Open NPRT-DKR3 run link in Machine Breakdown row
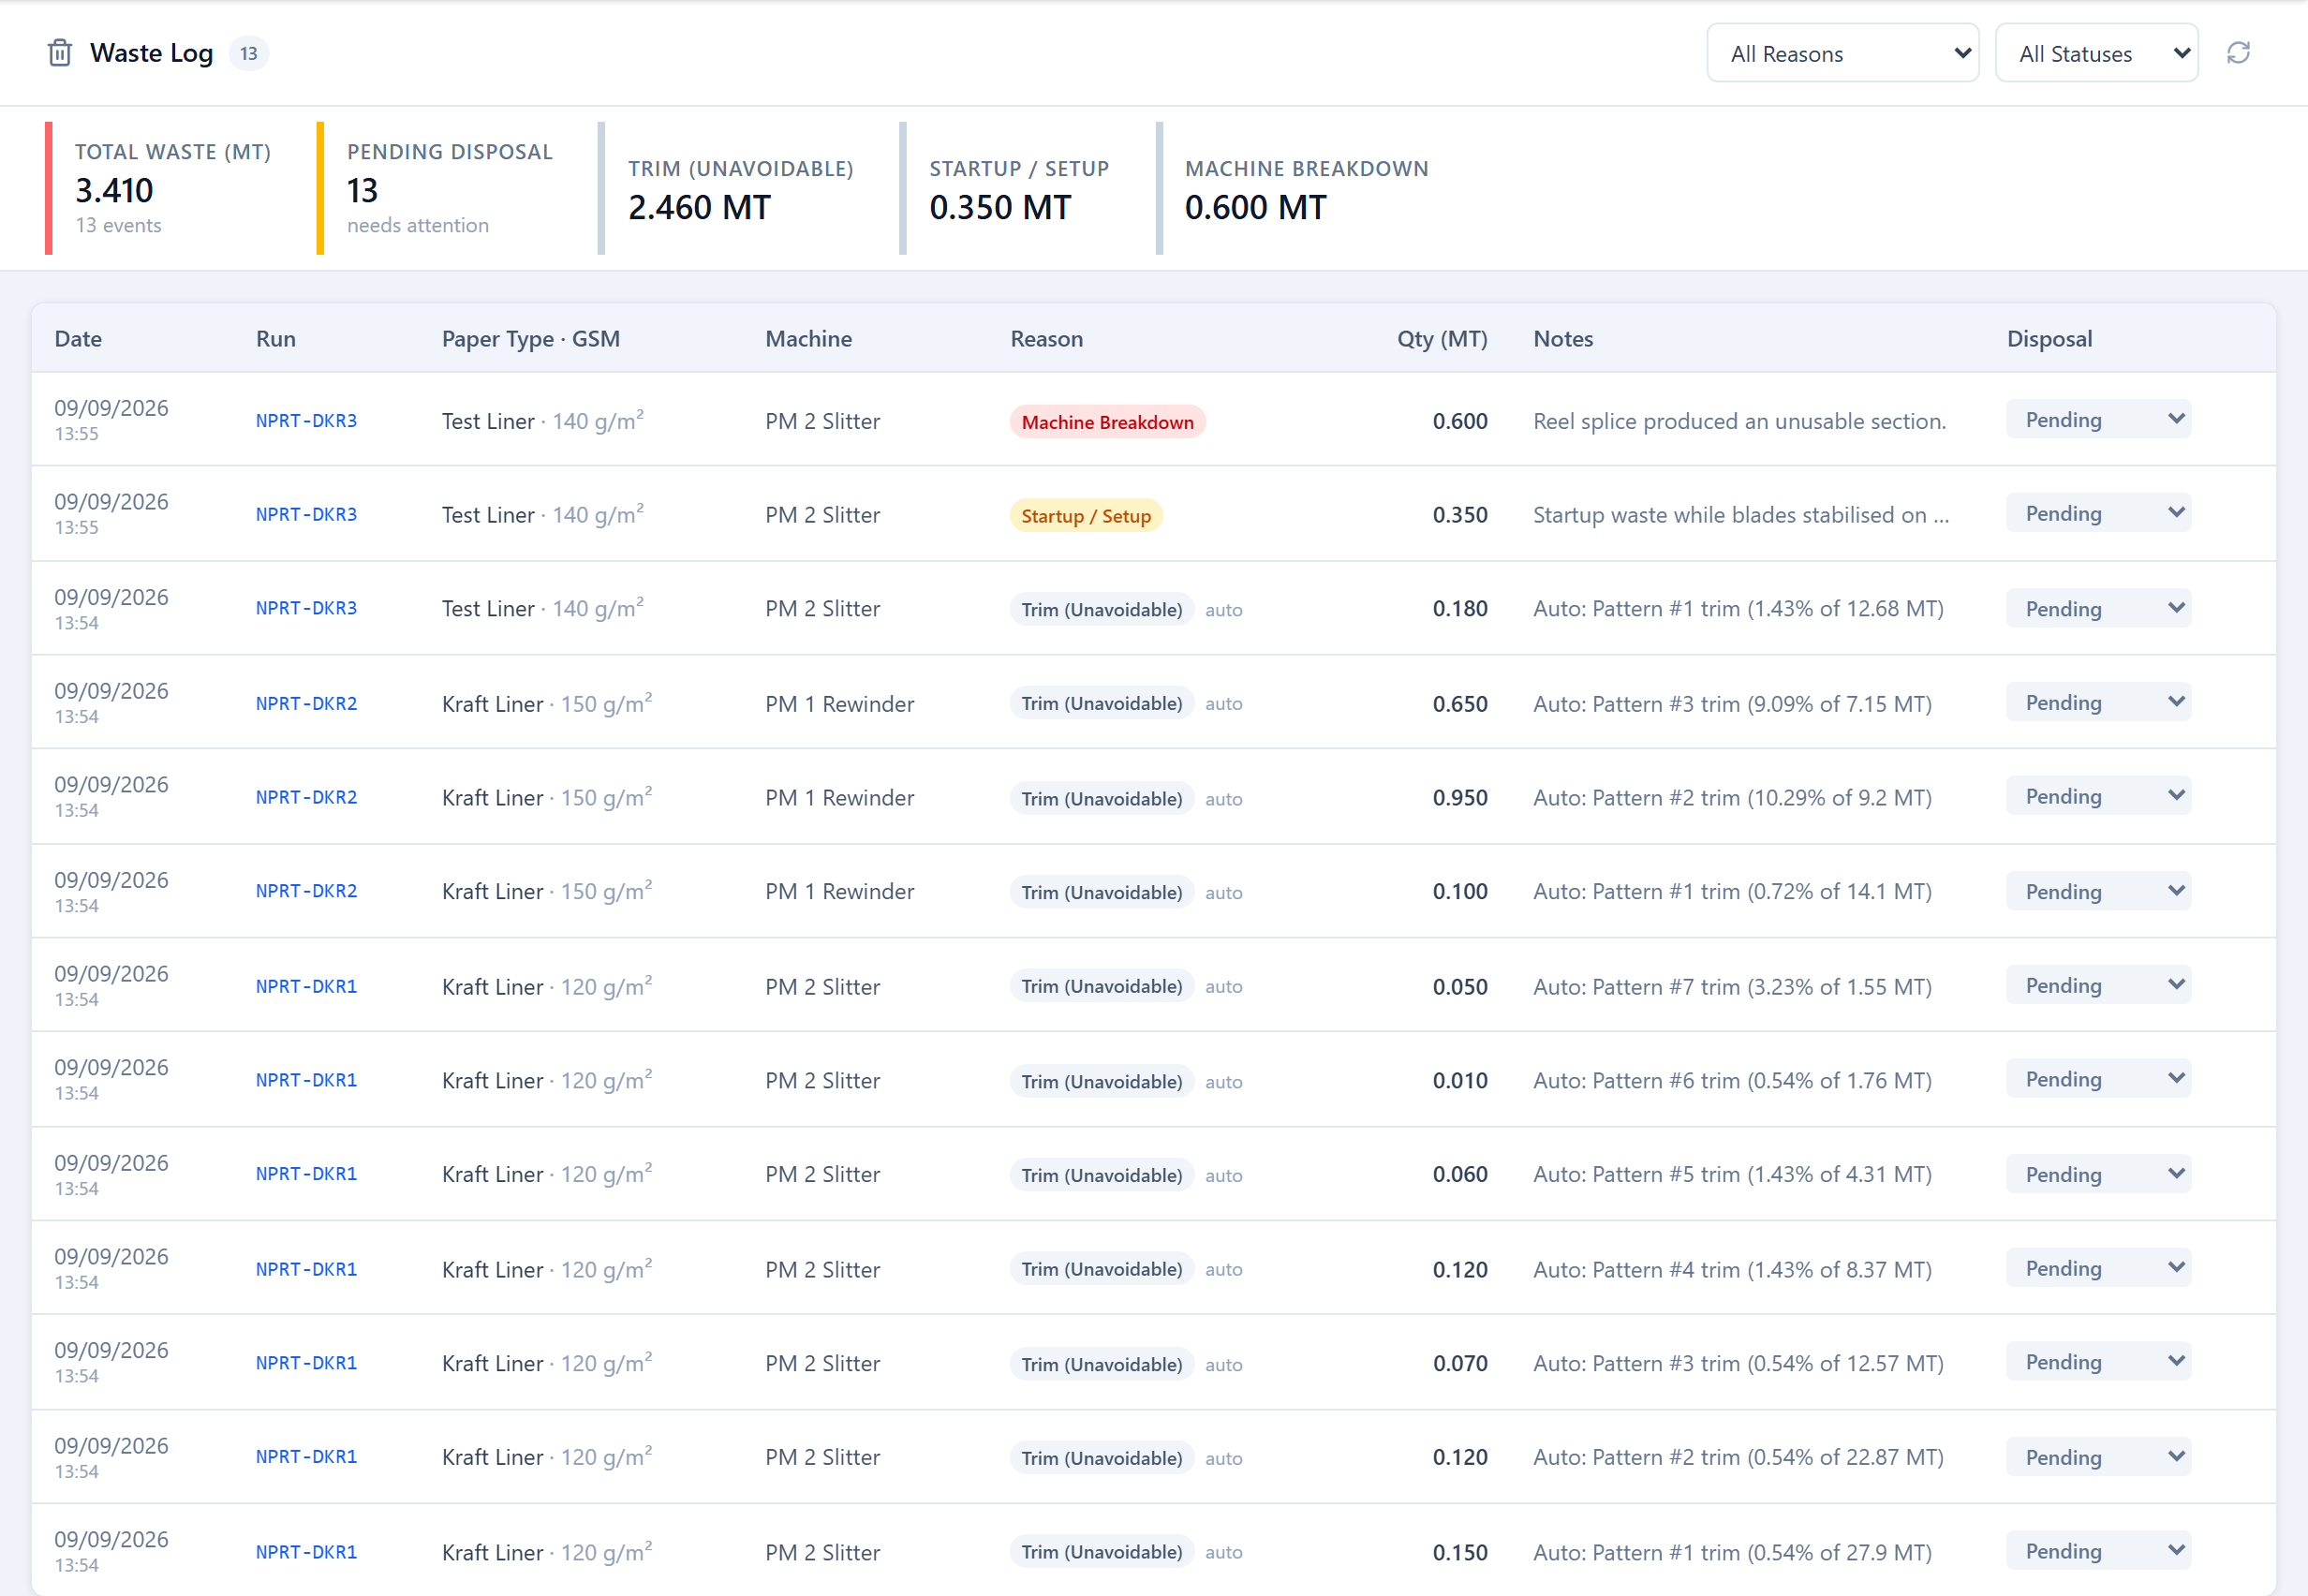This screenshot has width=2308, height=1596. click(x=306, y=421)
